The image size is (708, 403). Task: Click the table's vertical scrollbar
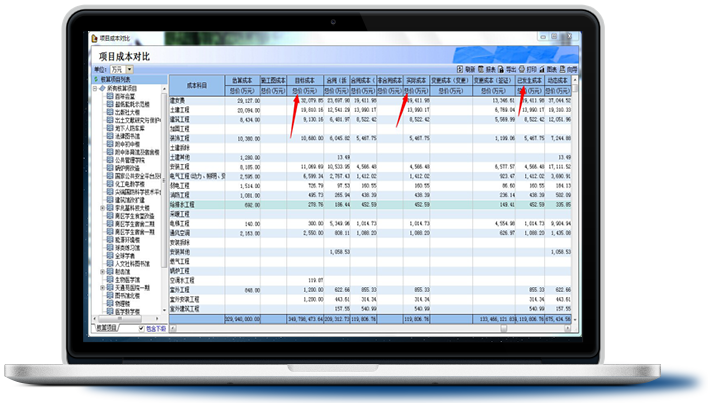click(575, 200)
